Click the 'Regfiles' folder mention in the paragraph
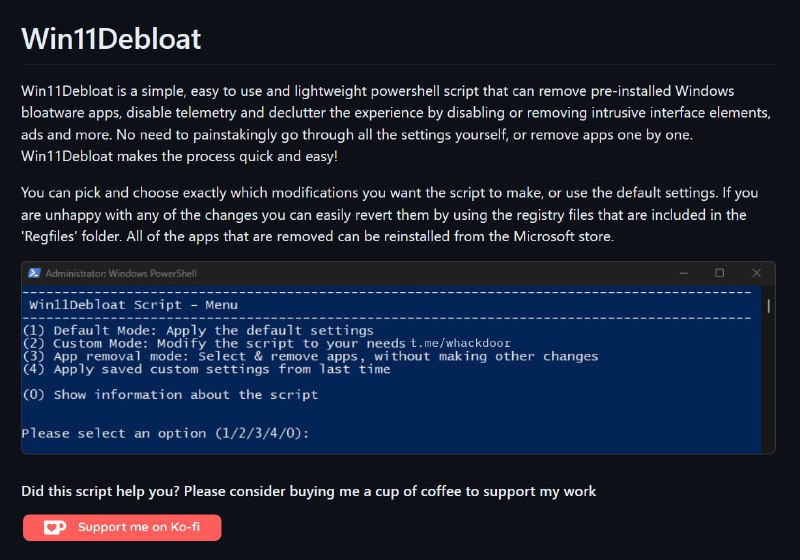800x560 pixels. 55,237
